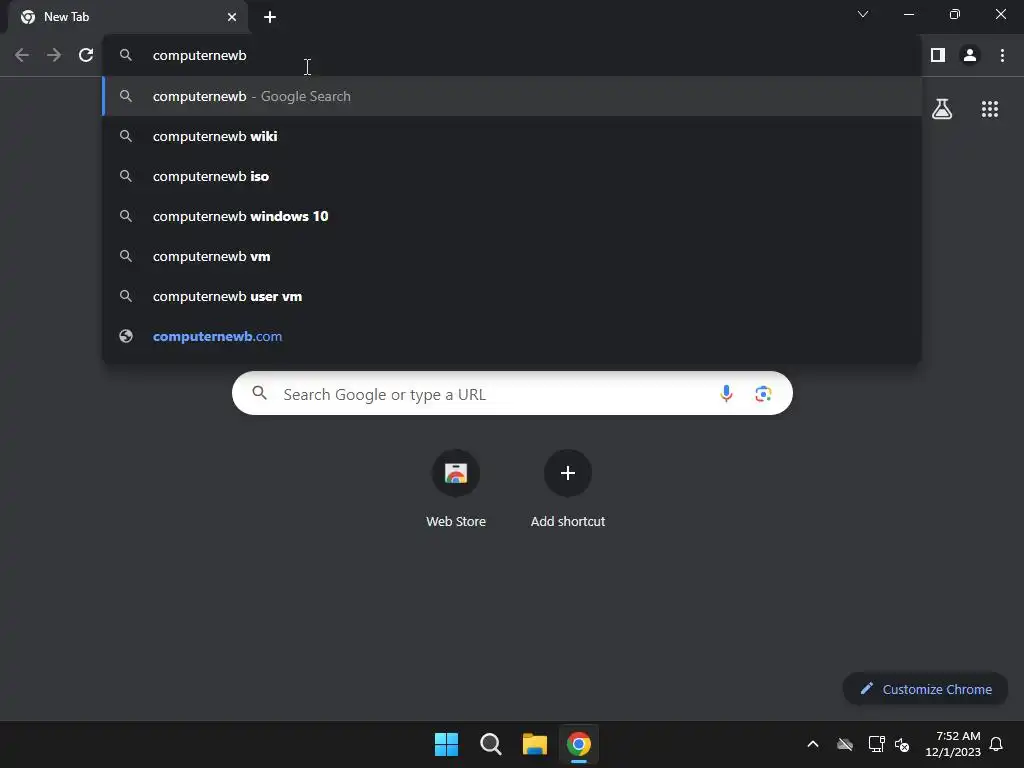Open taskbar Search
This screenshot has height=768, width=1024.
click(490, 744)
